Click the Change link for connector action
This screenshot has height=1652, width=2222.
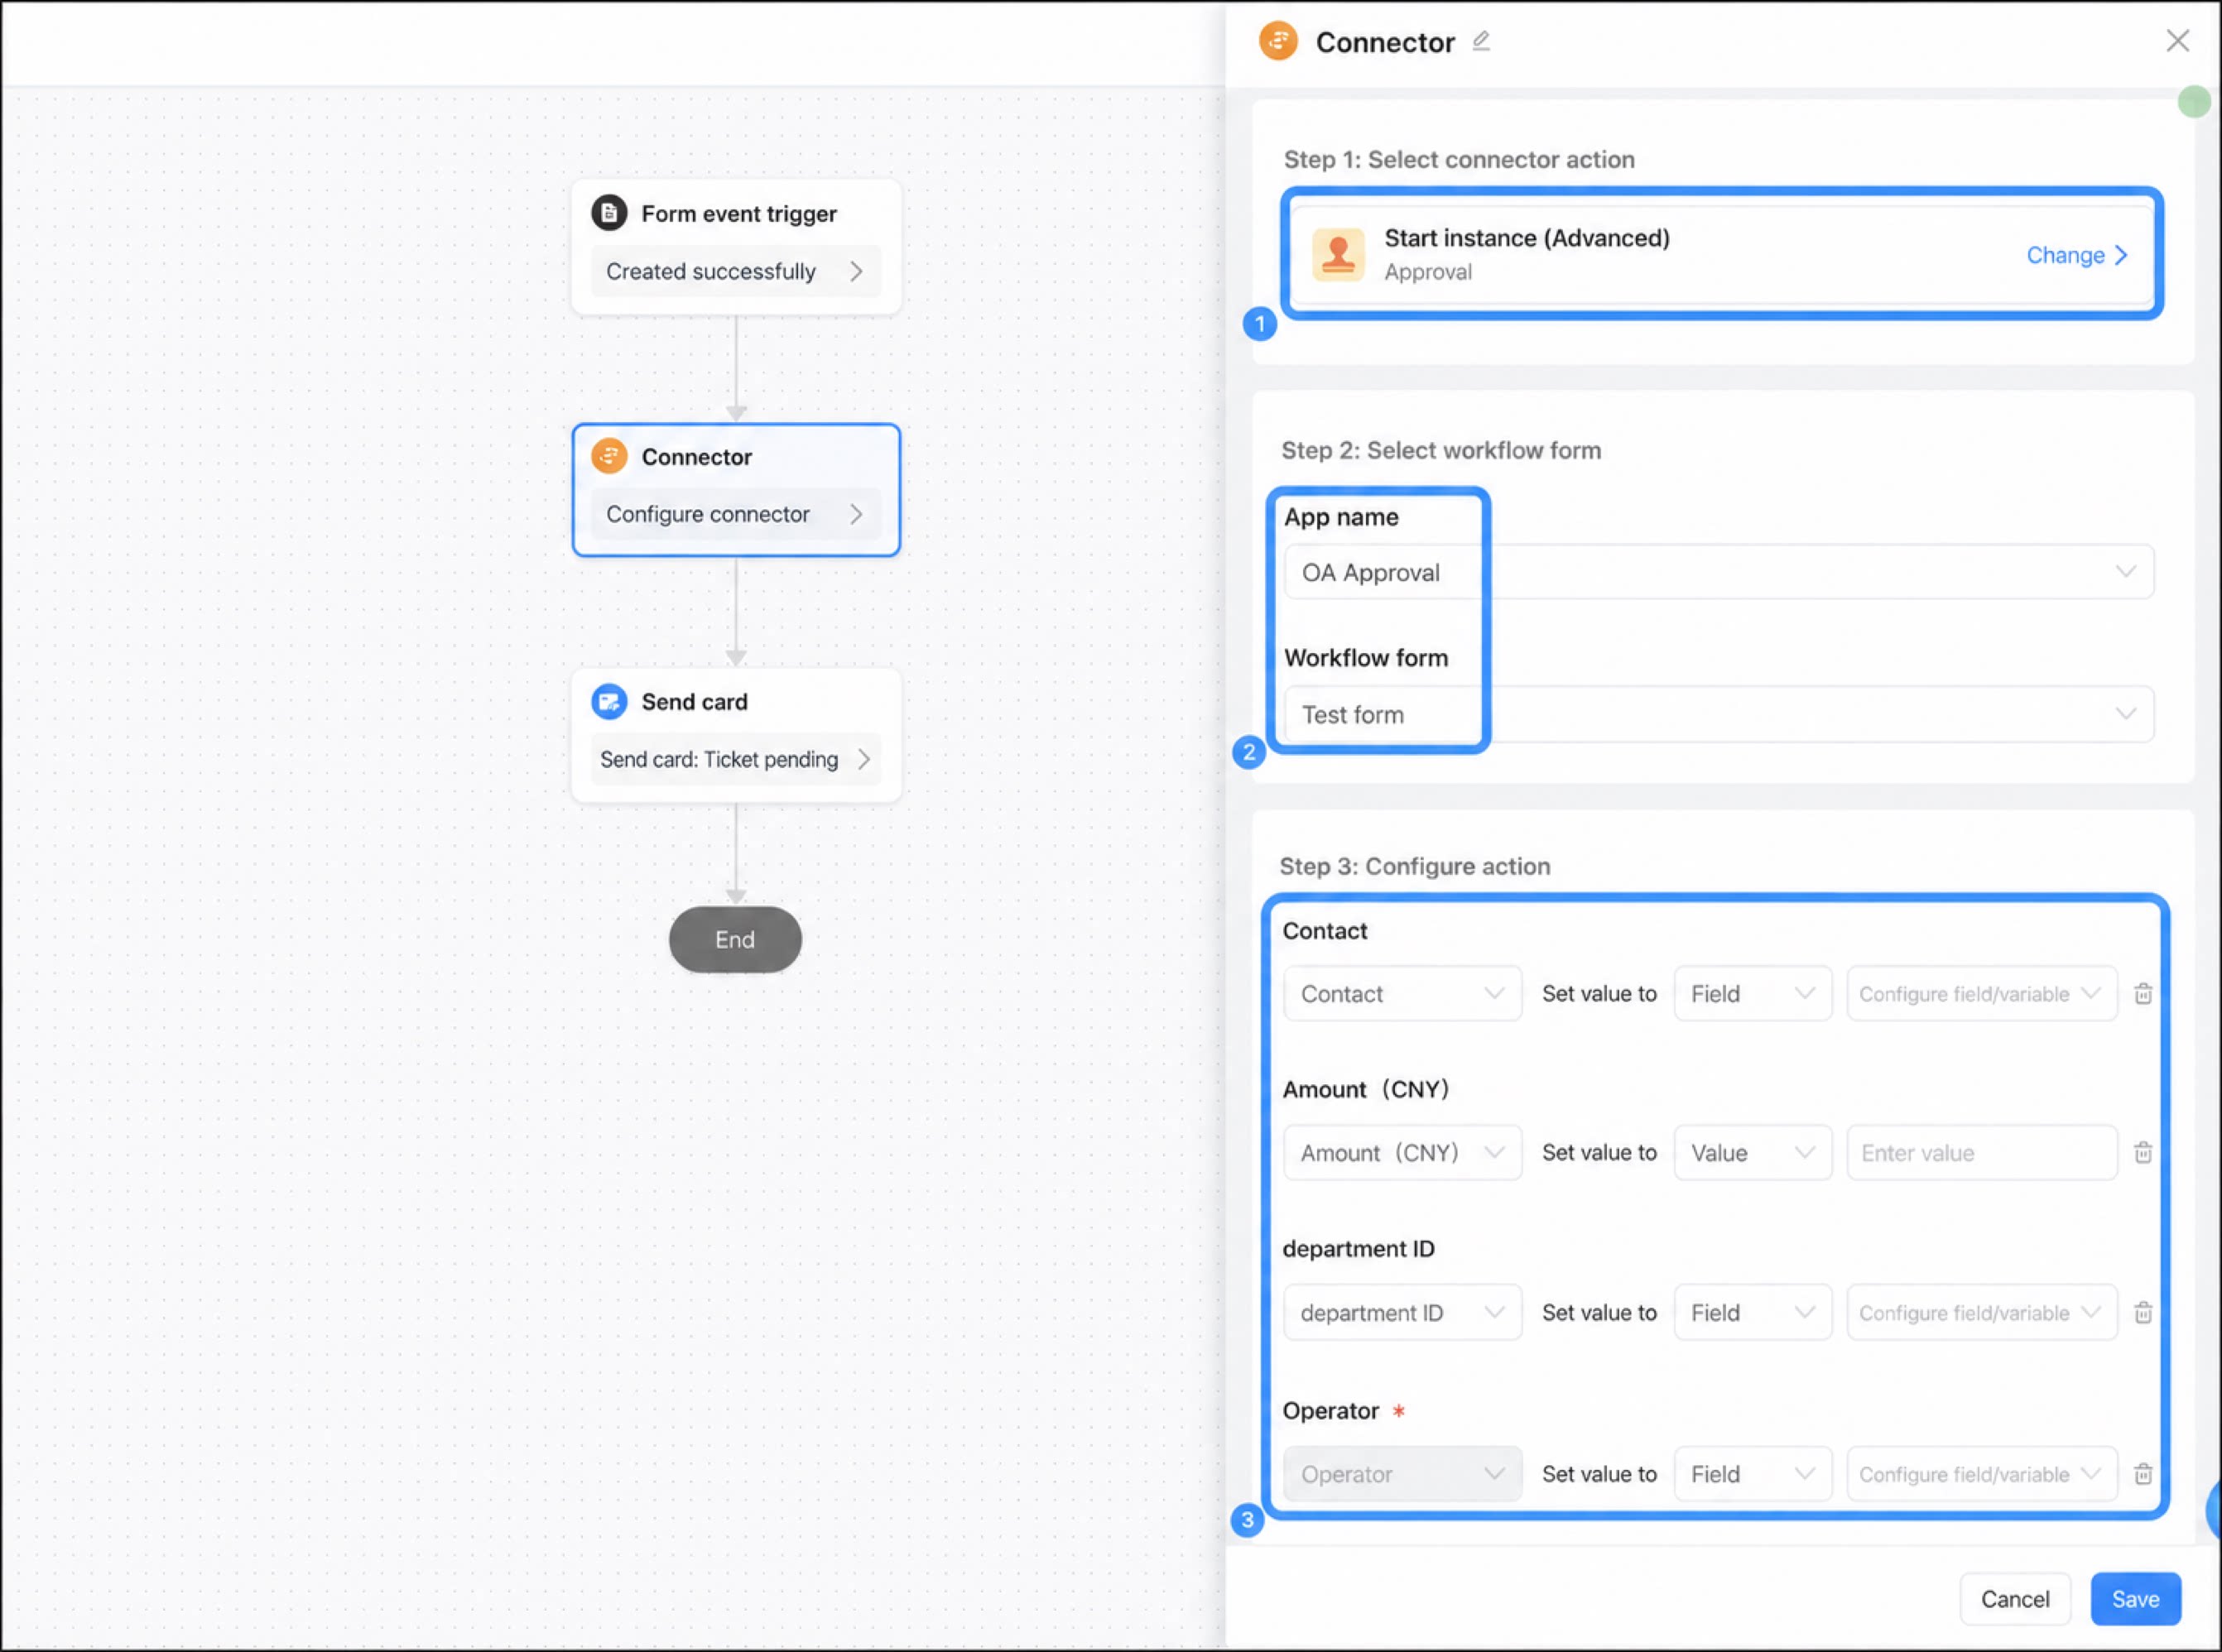[x=2076, y=255]
